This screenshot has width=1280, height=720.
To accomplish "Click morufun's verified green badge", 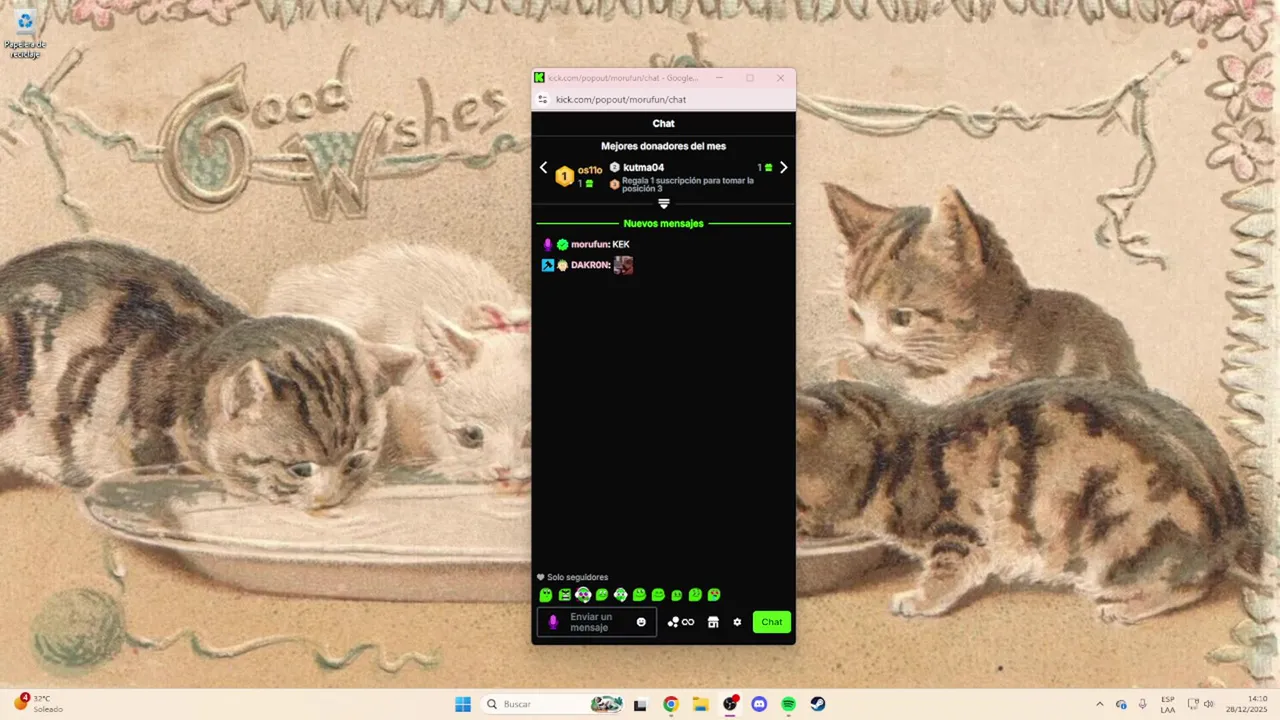I will point(562,244).
